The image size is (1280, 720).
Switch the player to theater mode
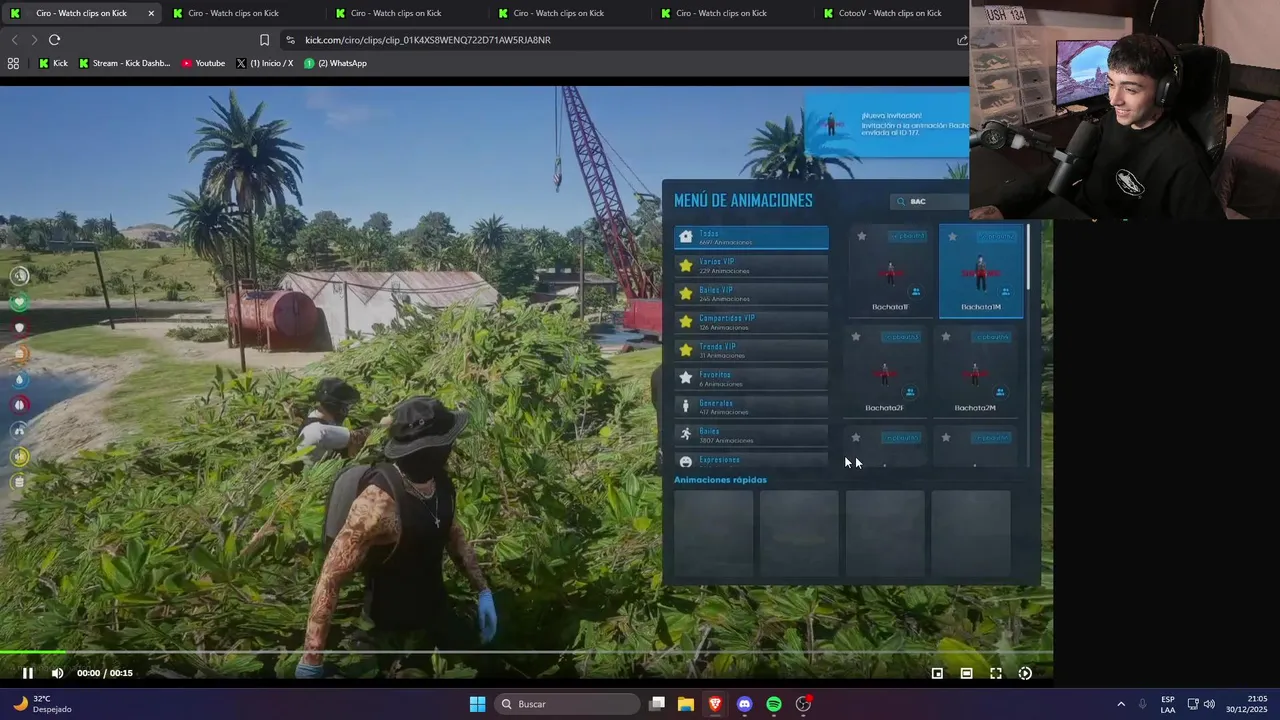tap(966, 673)
